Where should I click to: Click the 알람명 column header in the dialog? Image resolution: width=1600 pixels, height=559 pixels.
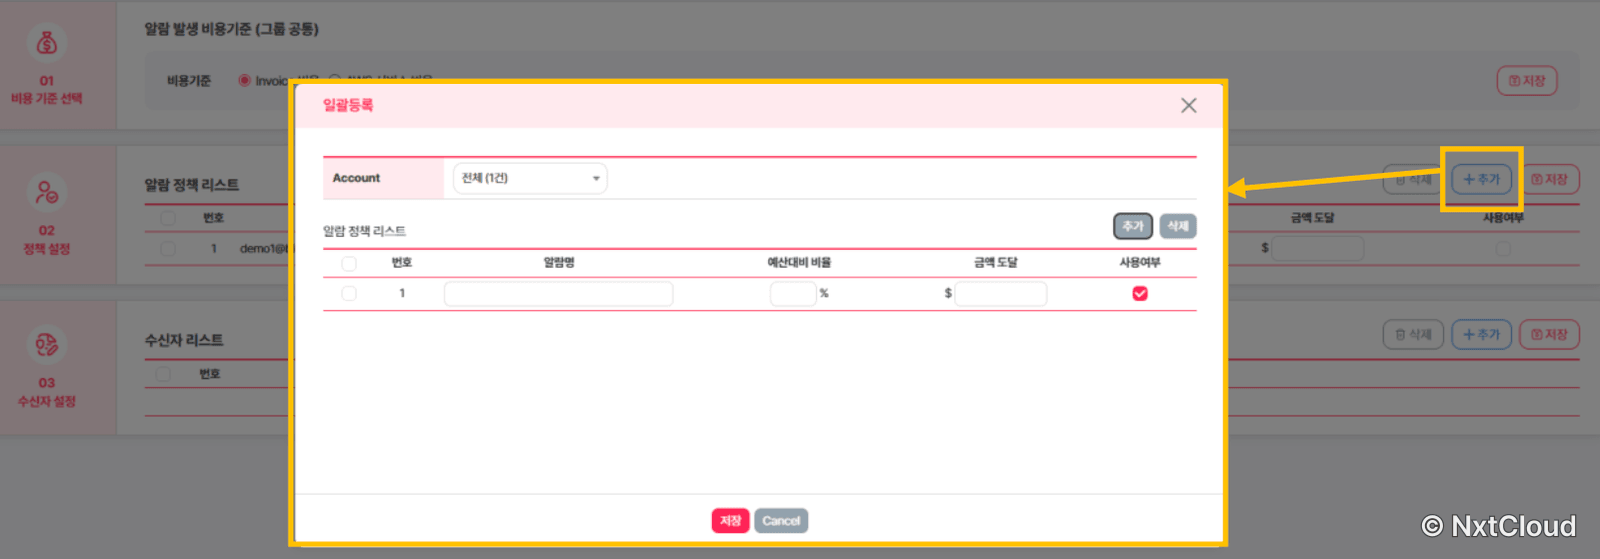[x=559, y=263]
